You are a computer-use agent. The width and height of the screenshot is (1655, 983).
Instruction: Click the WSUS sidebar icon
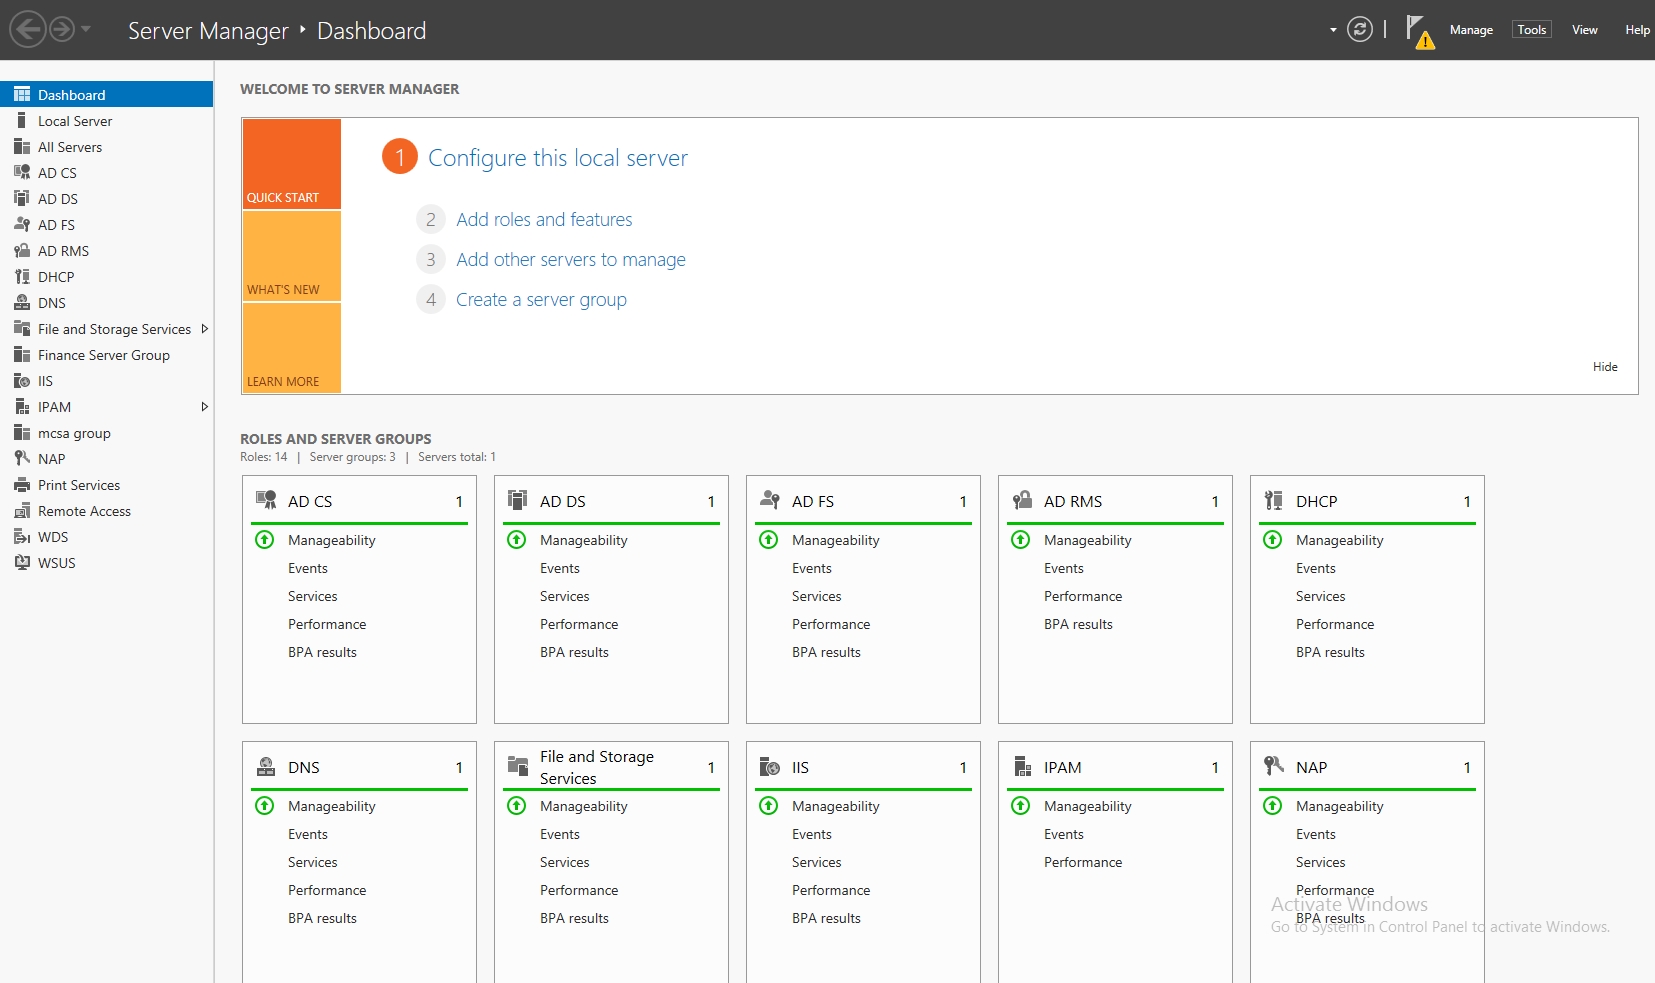(21, 562)
